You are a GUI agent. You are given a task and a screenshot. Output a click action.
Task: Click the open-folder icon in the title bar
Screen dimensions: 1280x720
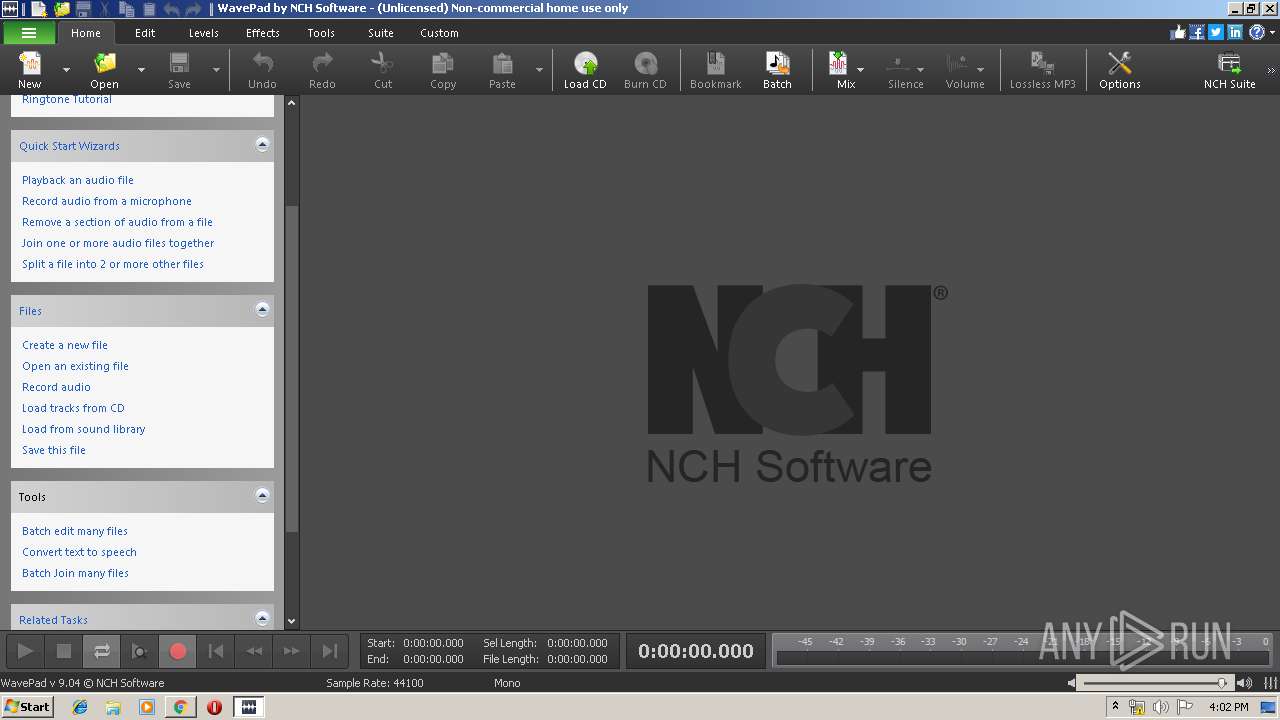click(61, 9)
